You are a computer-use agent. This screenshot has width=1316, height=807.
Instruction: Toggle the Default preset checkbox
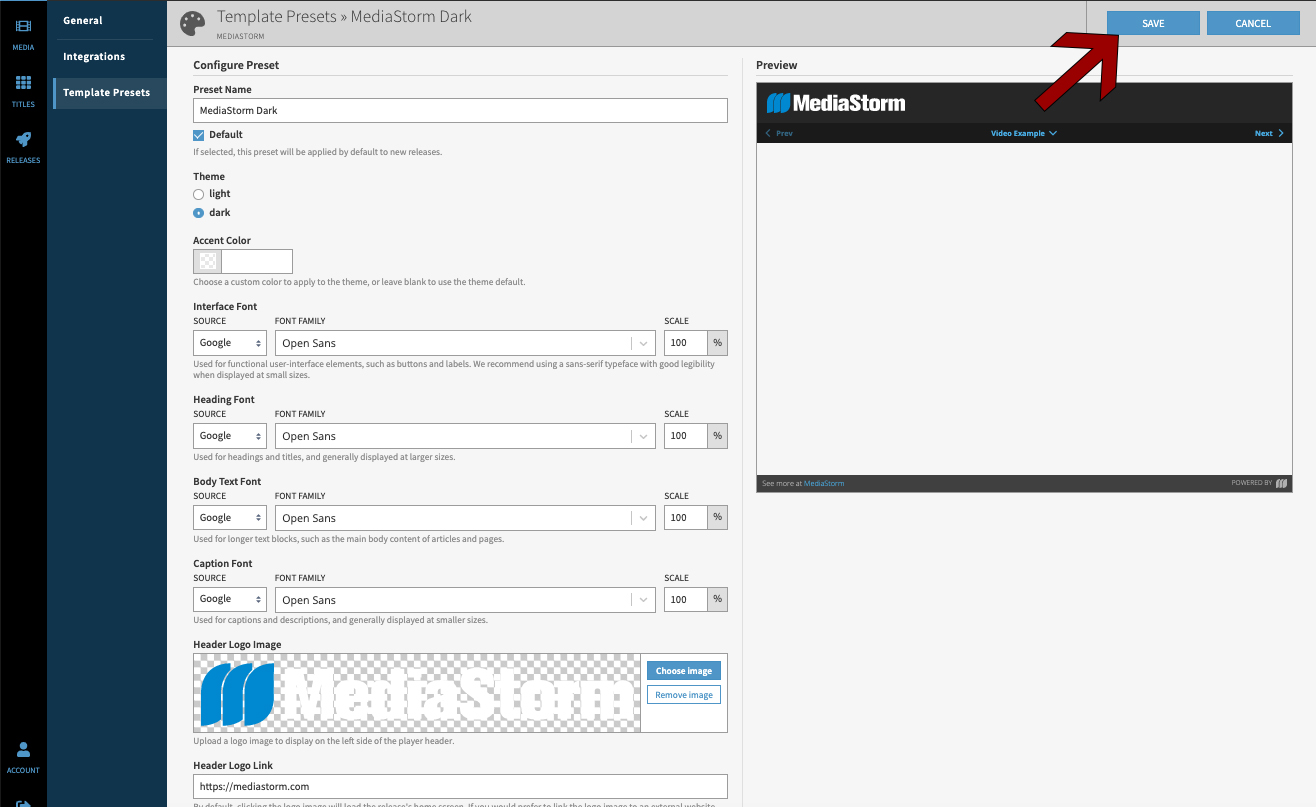[197, 134]
